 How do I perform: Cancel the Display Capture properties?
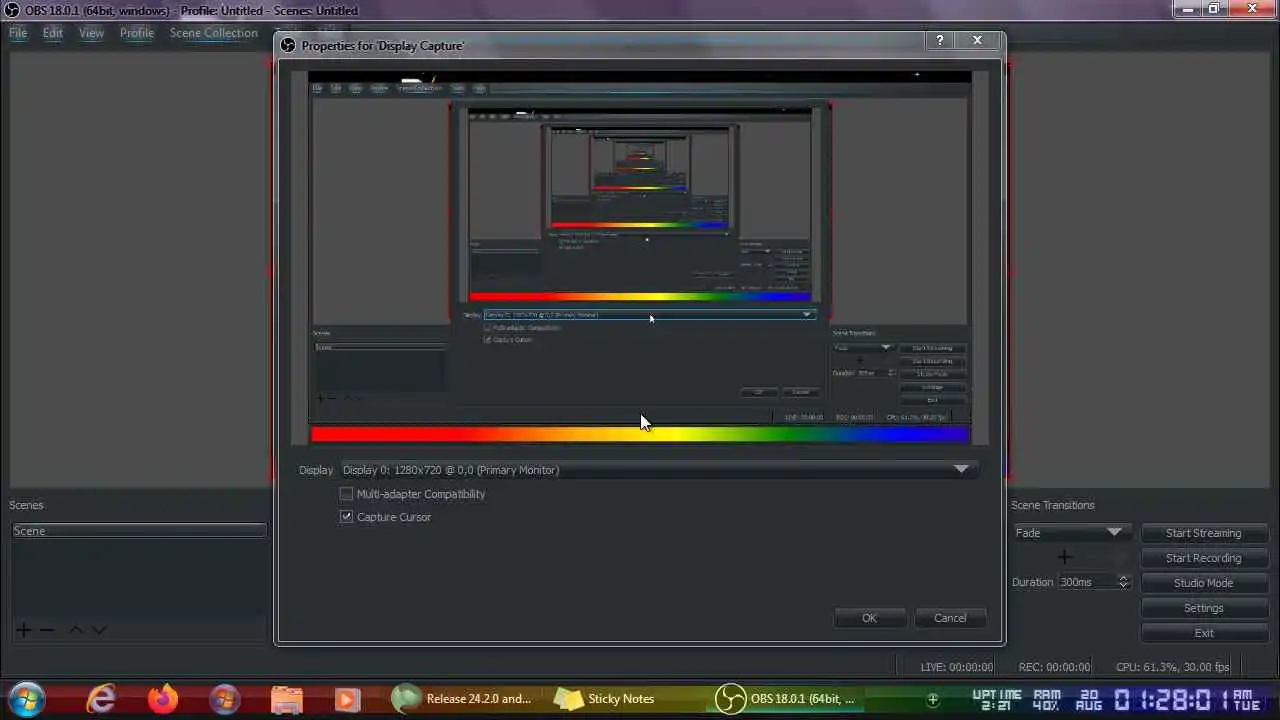[x=950, y=618]
